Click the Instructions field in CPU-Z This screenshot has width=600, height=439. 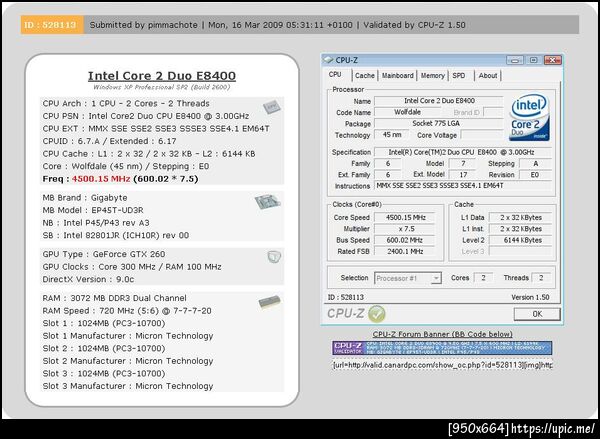463,186
